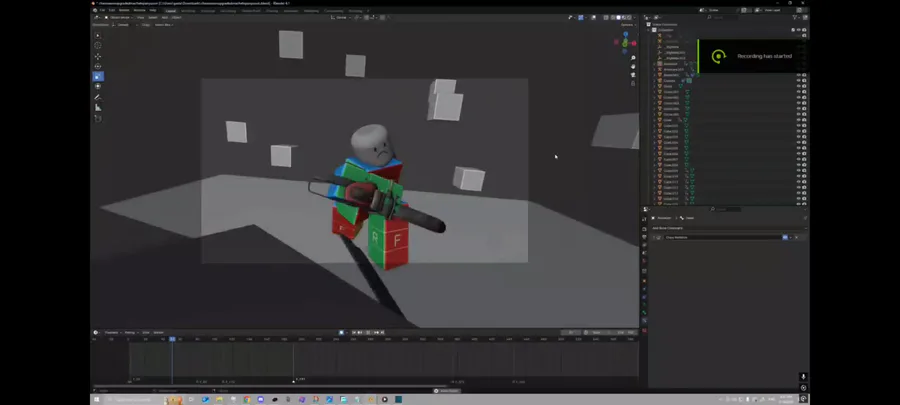The image size is (900, 405).
Task: Select the Annotate tool
Action: click(x=98, y=98)
